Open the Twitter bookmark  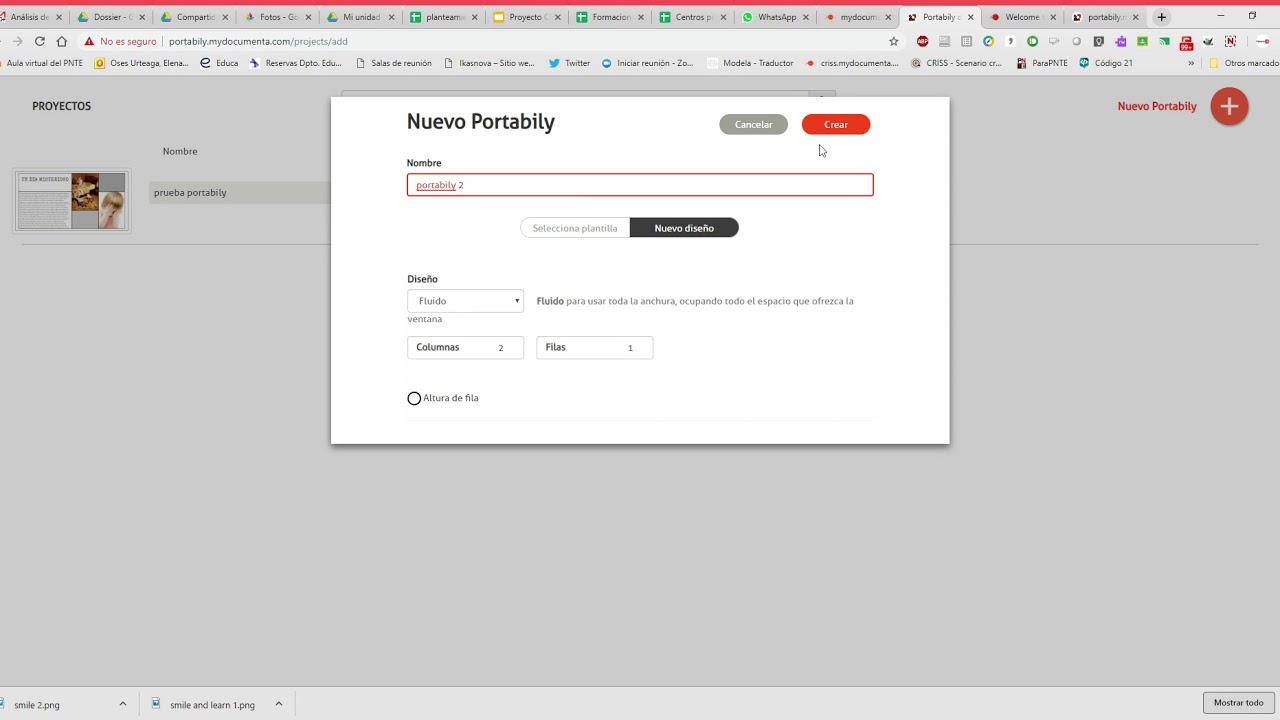[x=570, y=63]
